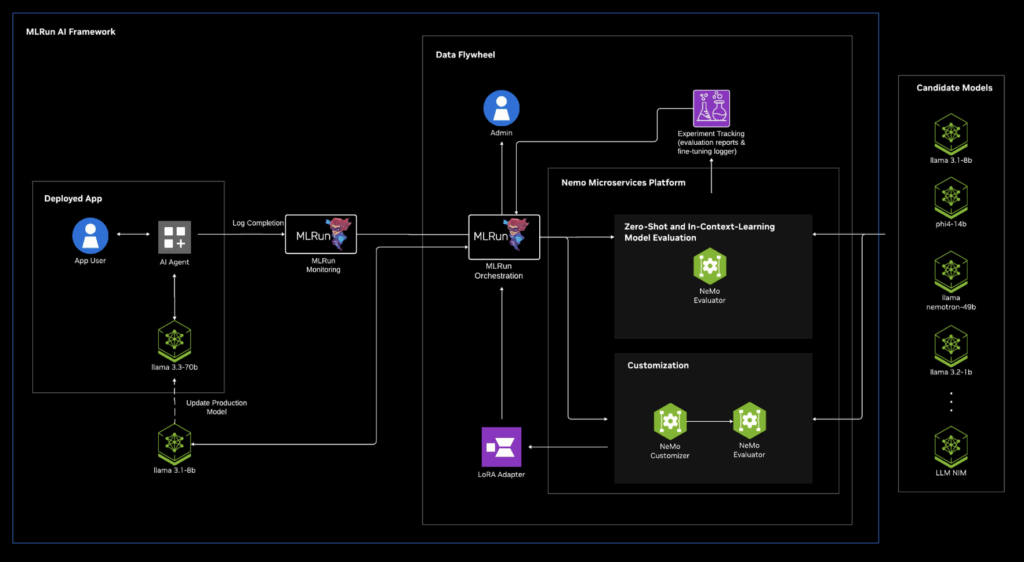Click the llama 3.3-70b model icon
1024x562 pixels.
coord(174,341)
